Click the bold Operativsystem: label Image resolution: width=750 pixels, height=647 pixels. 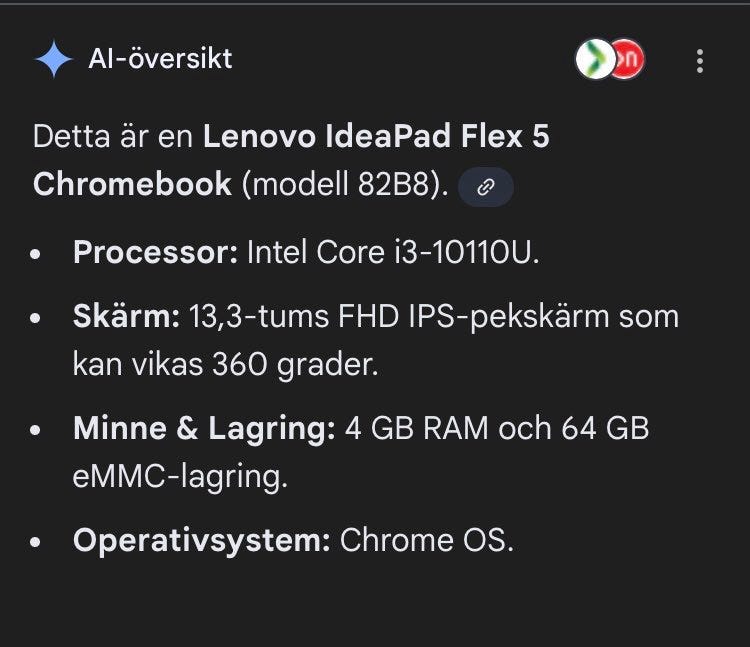(x=201, y=541)
